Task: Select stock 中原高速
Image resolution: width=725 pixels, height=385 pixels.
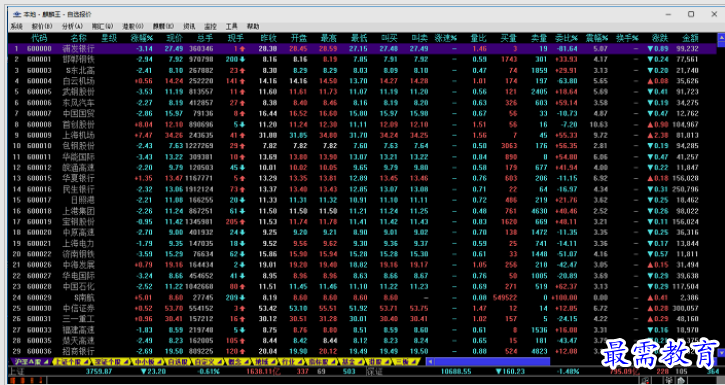Action: (x=78, y=232)
